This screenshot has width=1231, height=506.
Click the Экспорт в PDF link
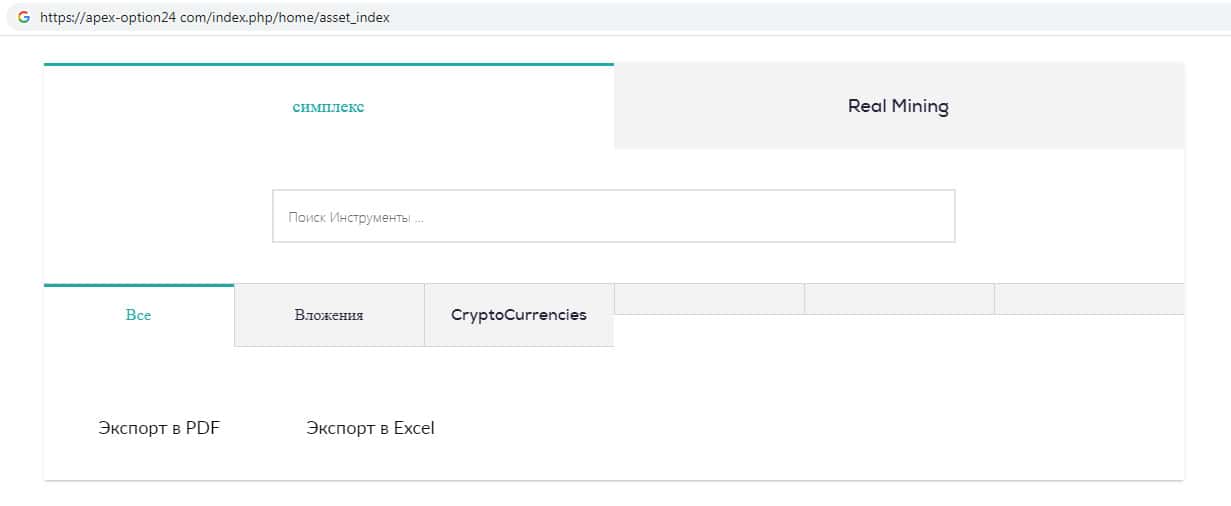(x=159, y=428)
